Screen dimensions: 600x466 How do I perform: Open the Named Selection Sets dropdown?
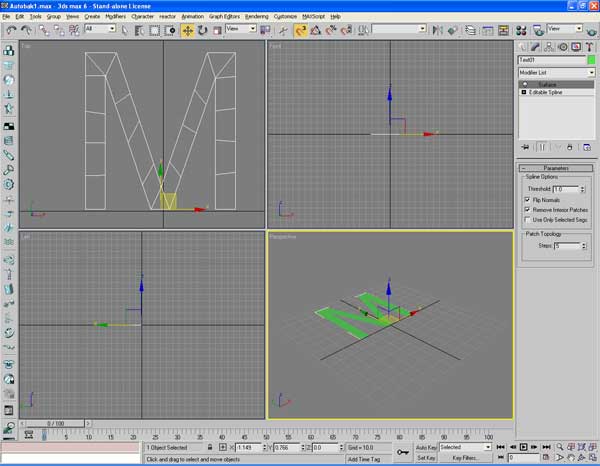(399, 29)
